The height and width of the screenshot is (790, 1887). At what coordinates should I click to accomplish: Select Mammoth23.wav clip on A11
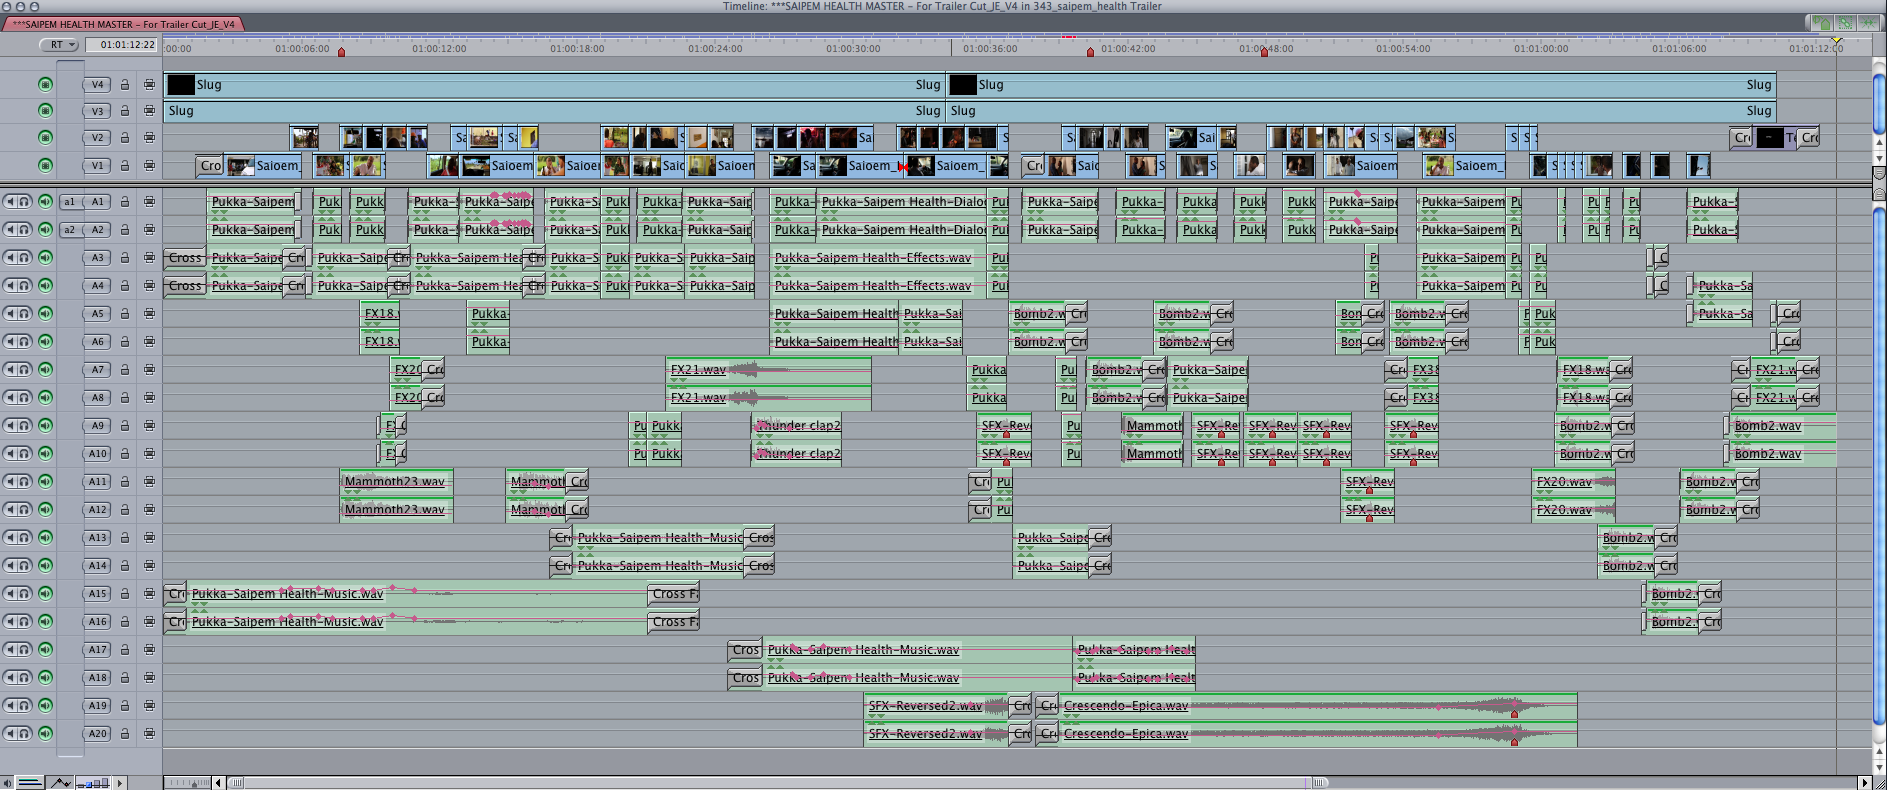(x=396, y=482)
